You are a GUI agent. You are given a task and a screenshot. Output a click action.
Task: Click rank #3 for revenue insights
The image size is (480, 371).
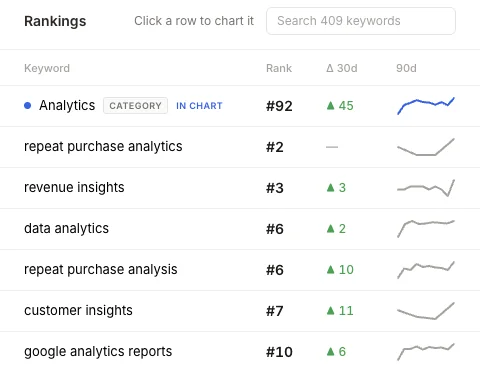pyautogui.click(x=275, y=188)
